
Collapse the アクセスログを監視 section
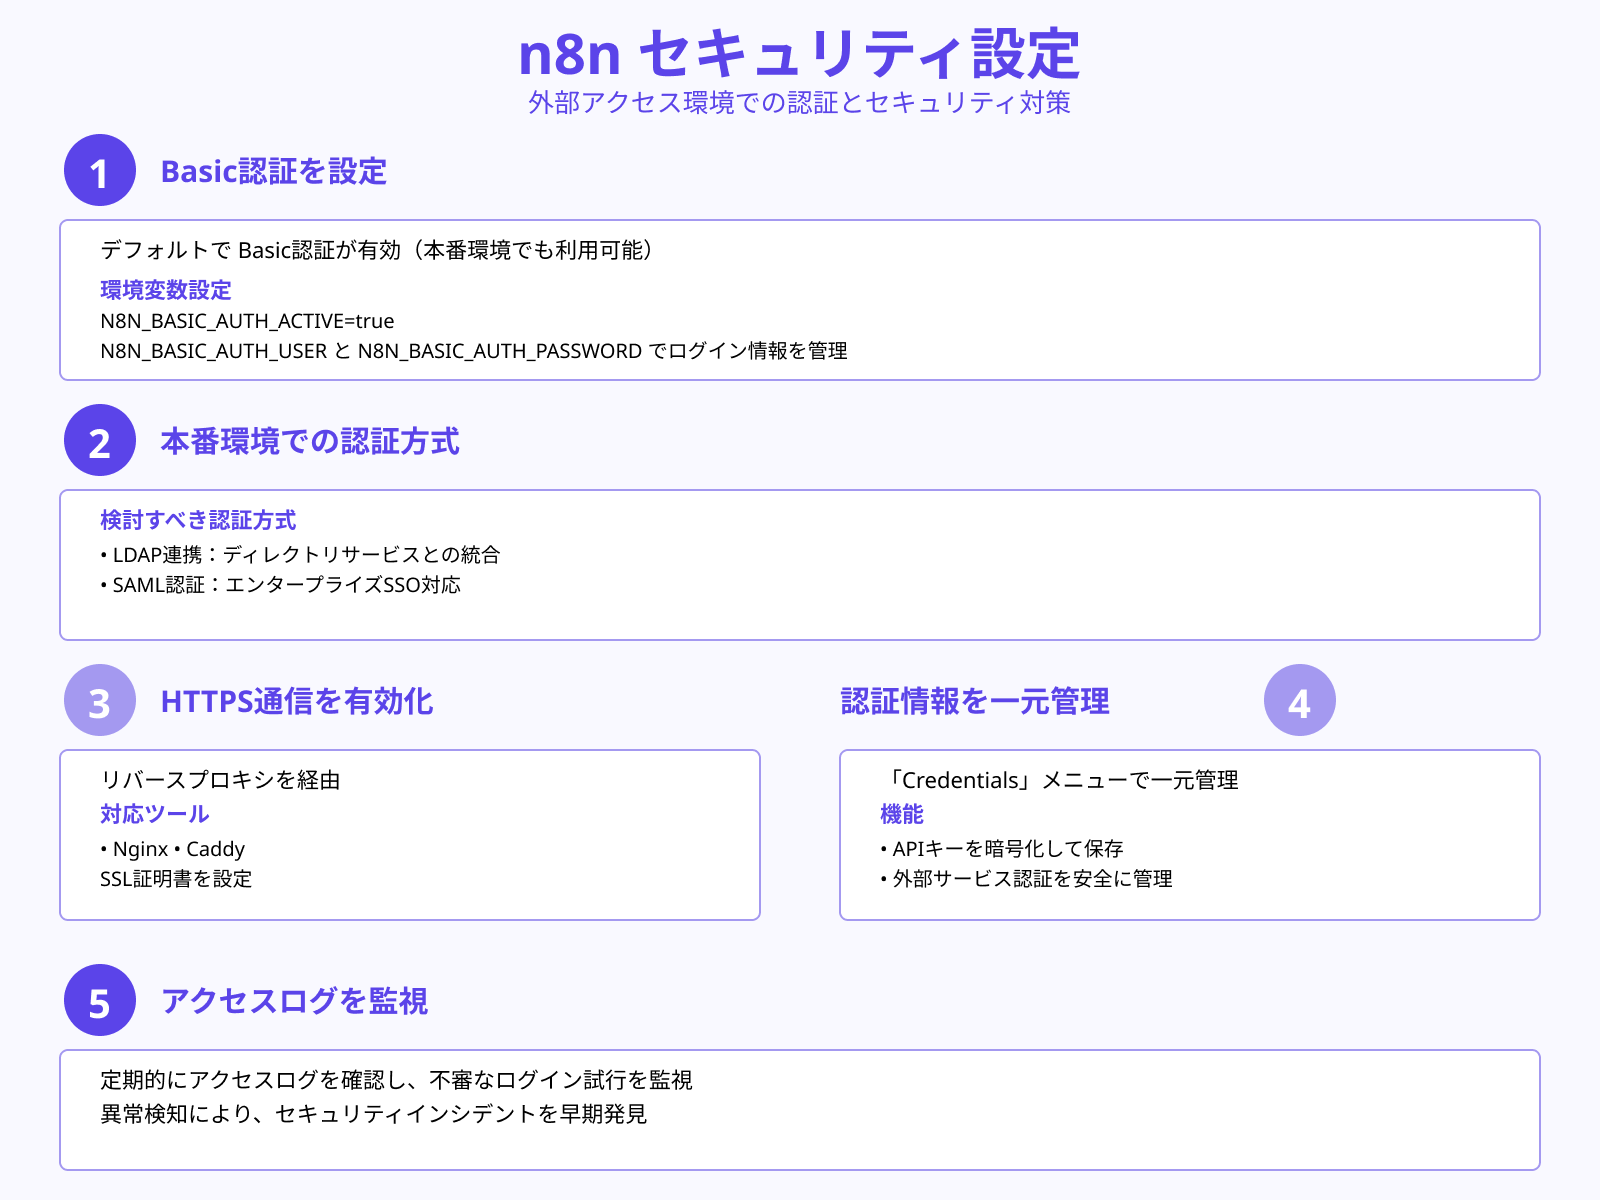[x=295, y=1001]
